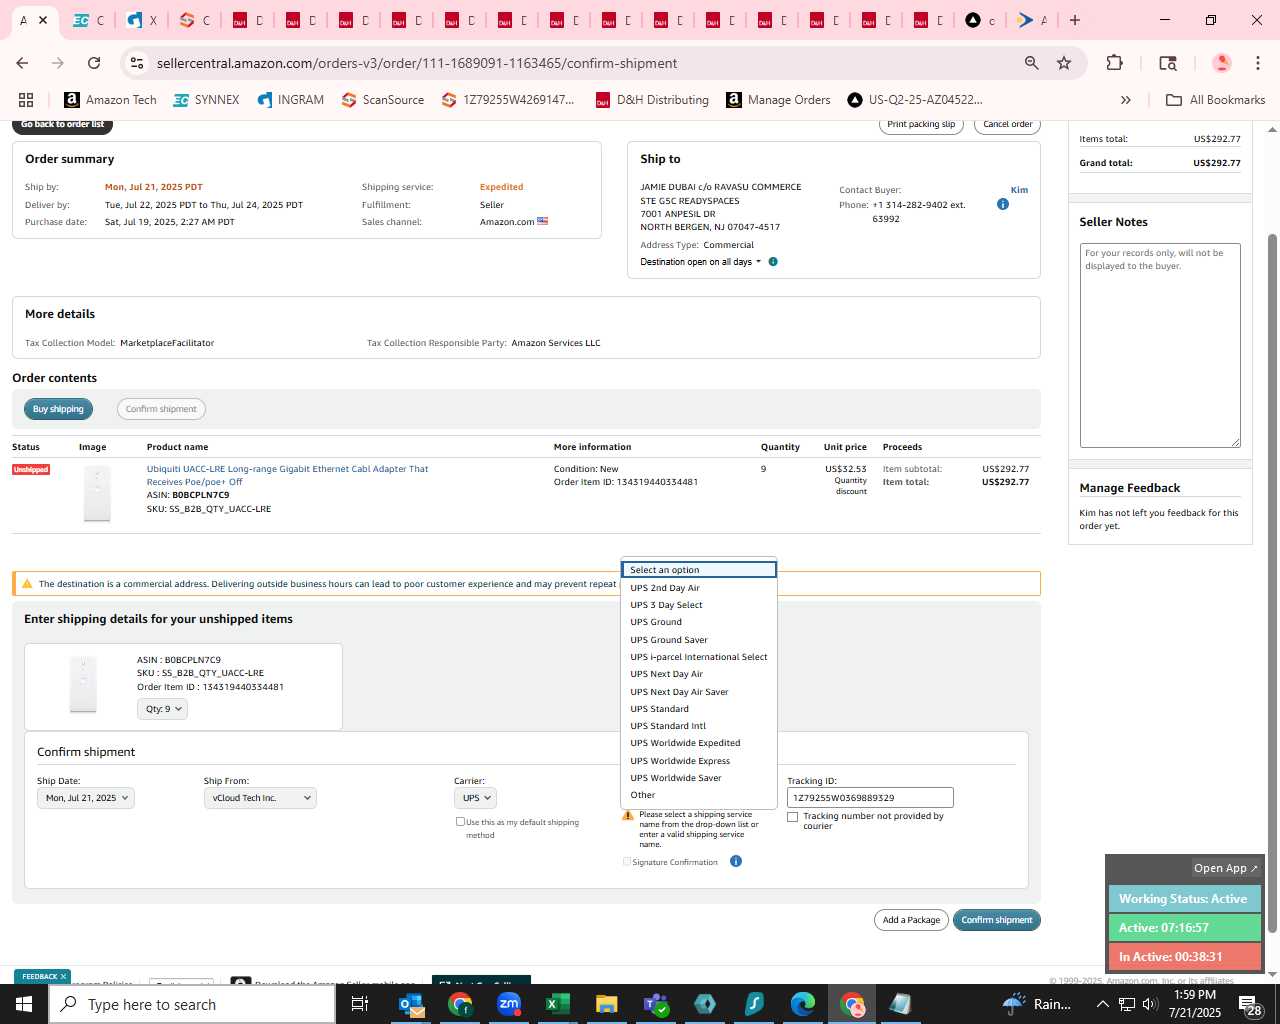Click Go back to order list

click(62, 125)
